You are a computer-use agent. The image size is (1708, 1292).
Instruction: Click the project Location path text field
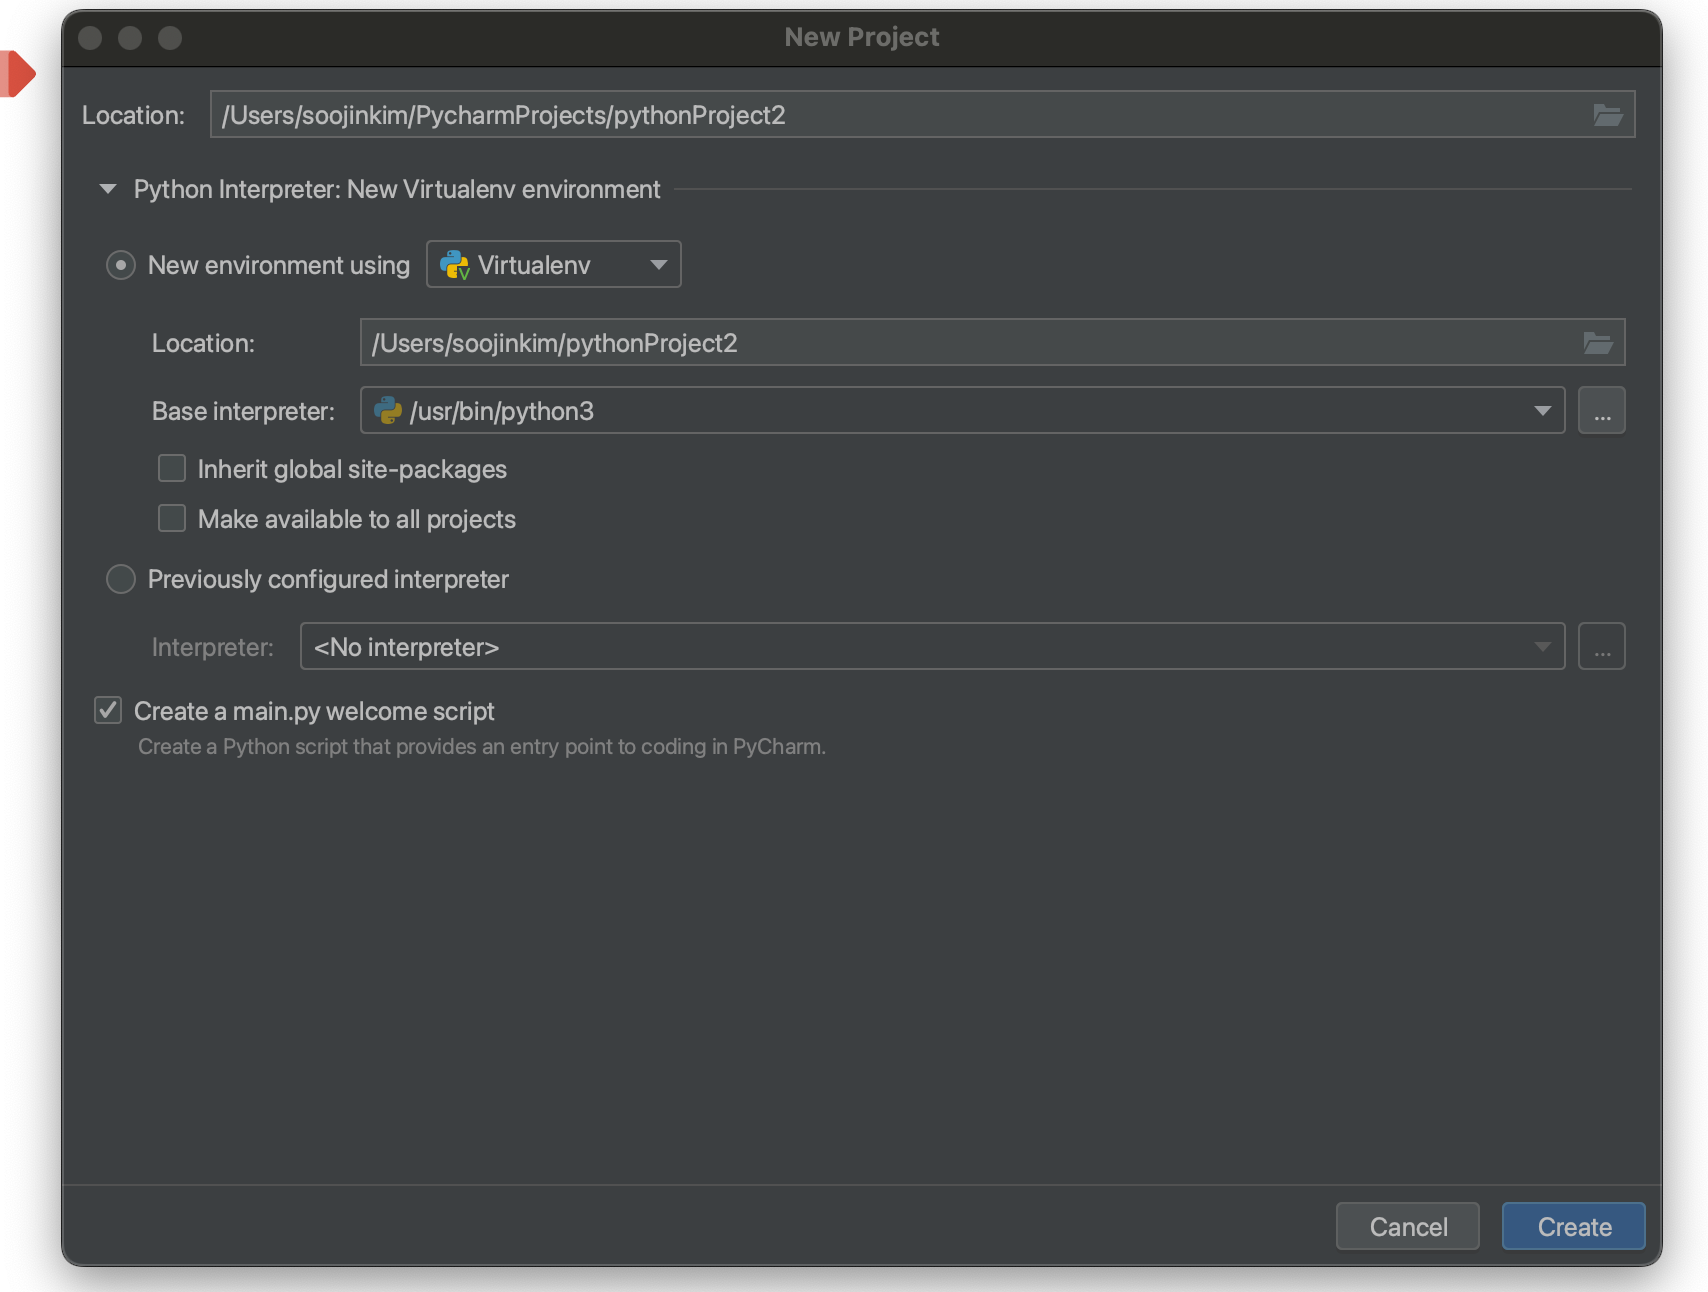(x=900, y=115)
